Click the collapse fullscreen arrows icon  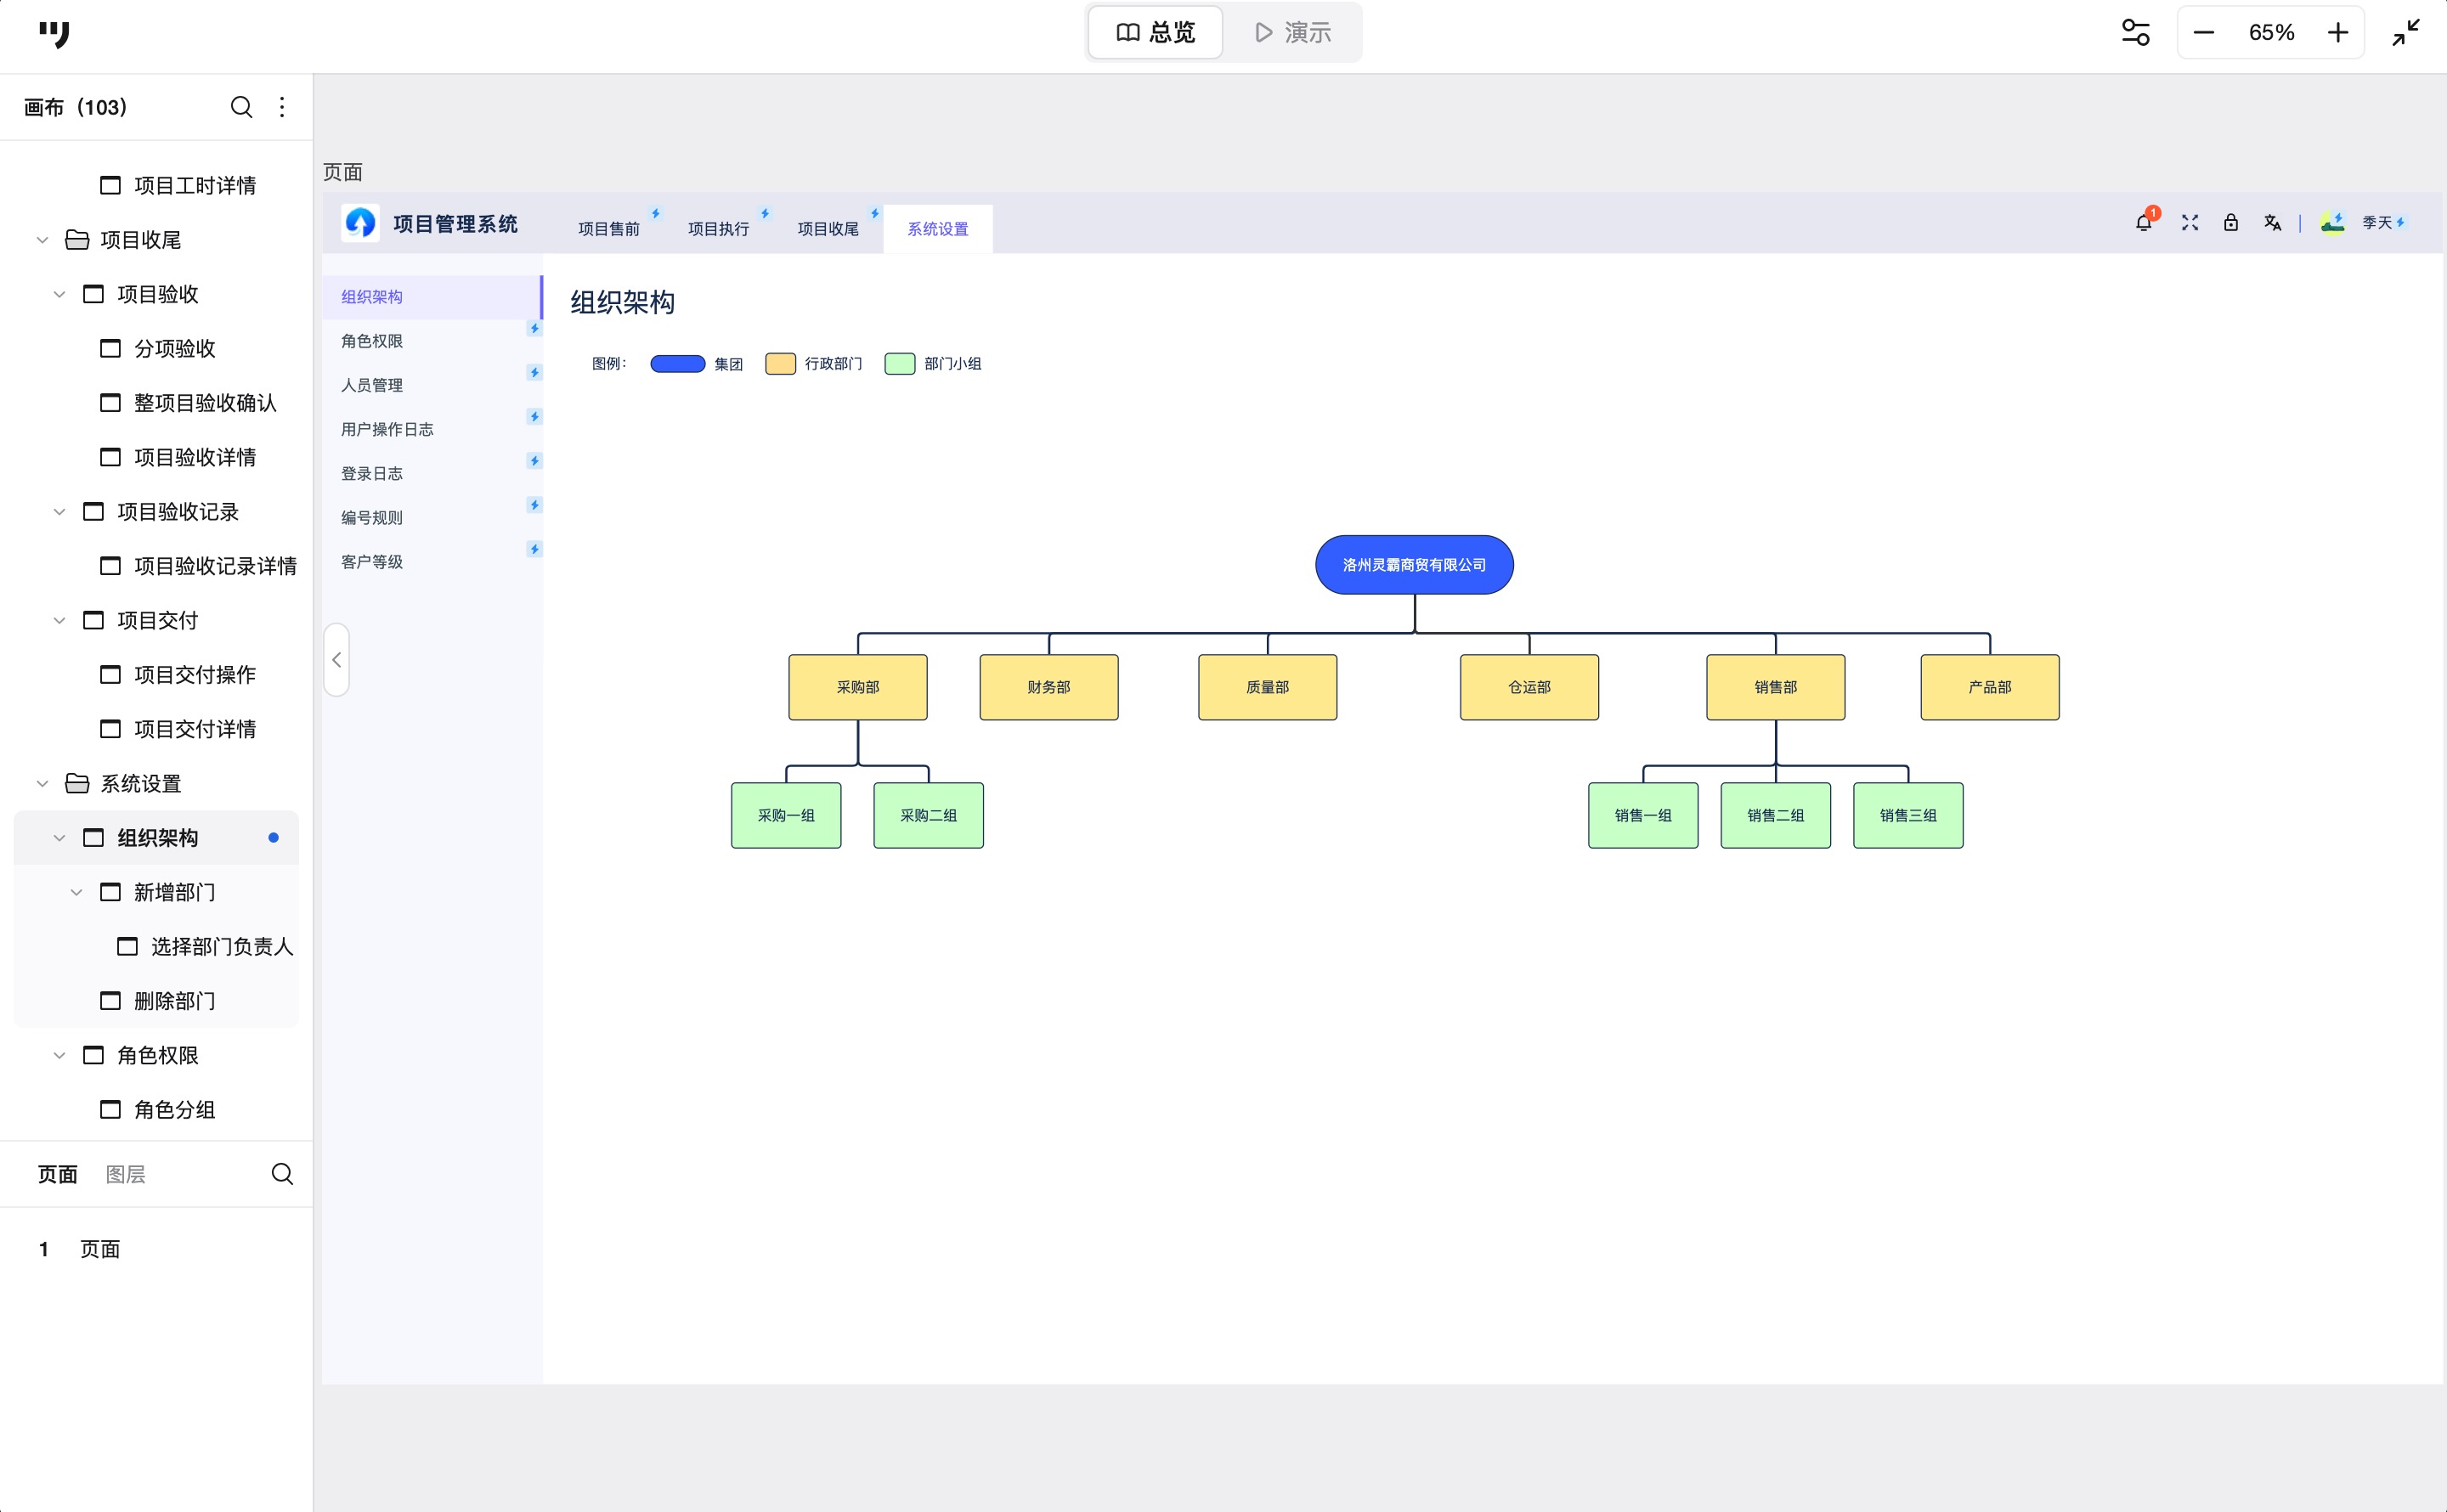click(x=2405, y=33)
